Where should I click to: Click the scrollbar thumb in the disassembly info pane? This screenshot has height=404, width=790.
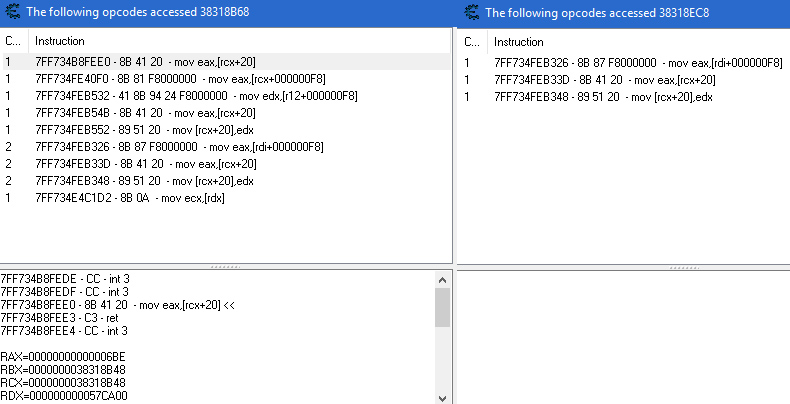442,307
